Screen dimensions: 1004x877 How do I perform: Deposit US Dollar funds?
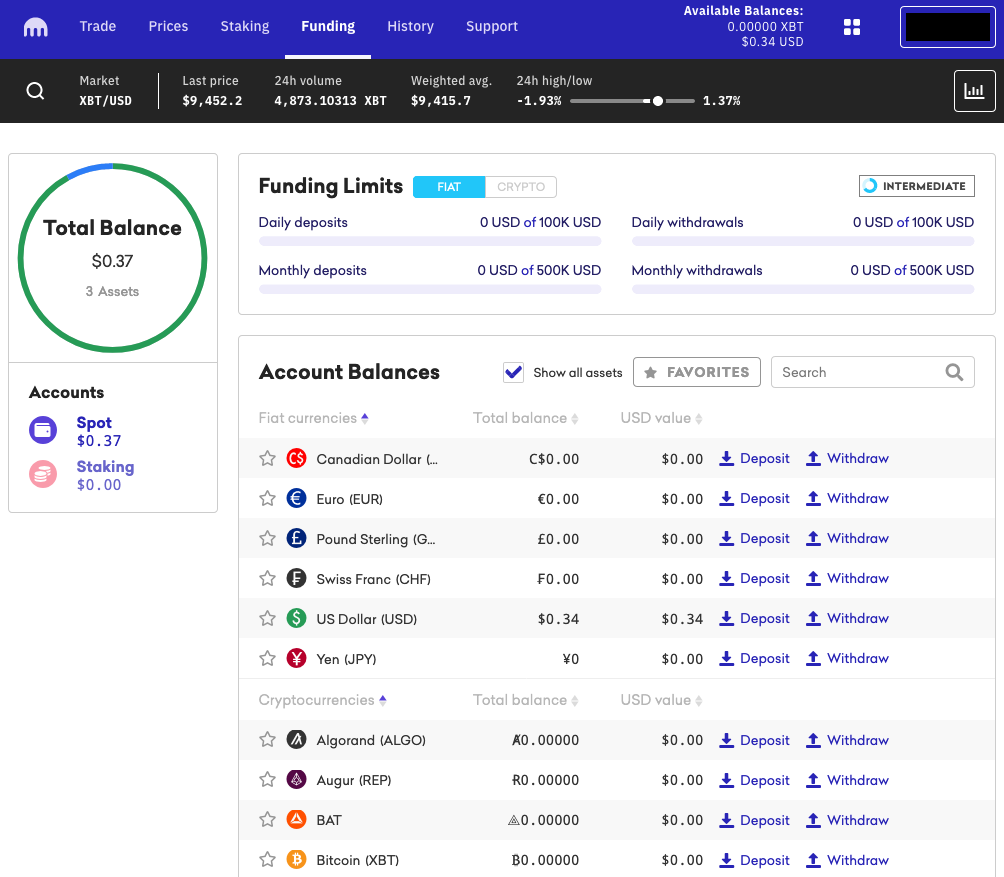pyautogui.click(x=754, y=618)
